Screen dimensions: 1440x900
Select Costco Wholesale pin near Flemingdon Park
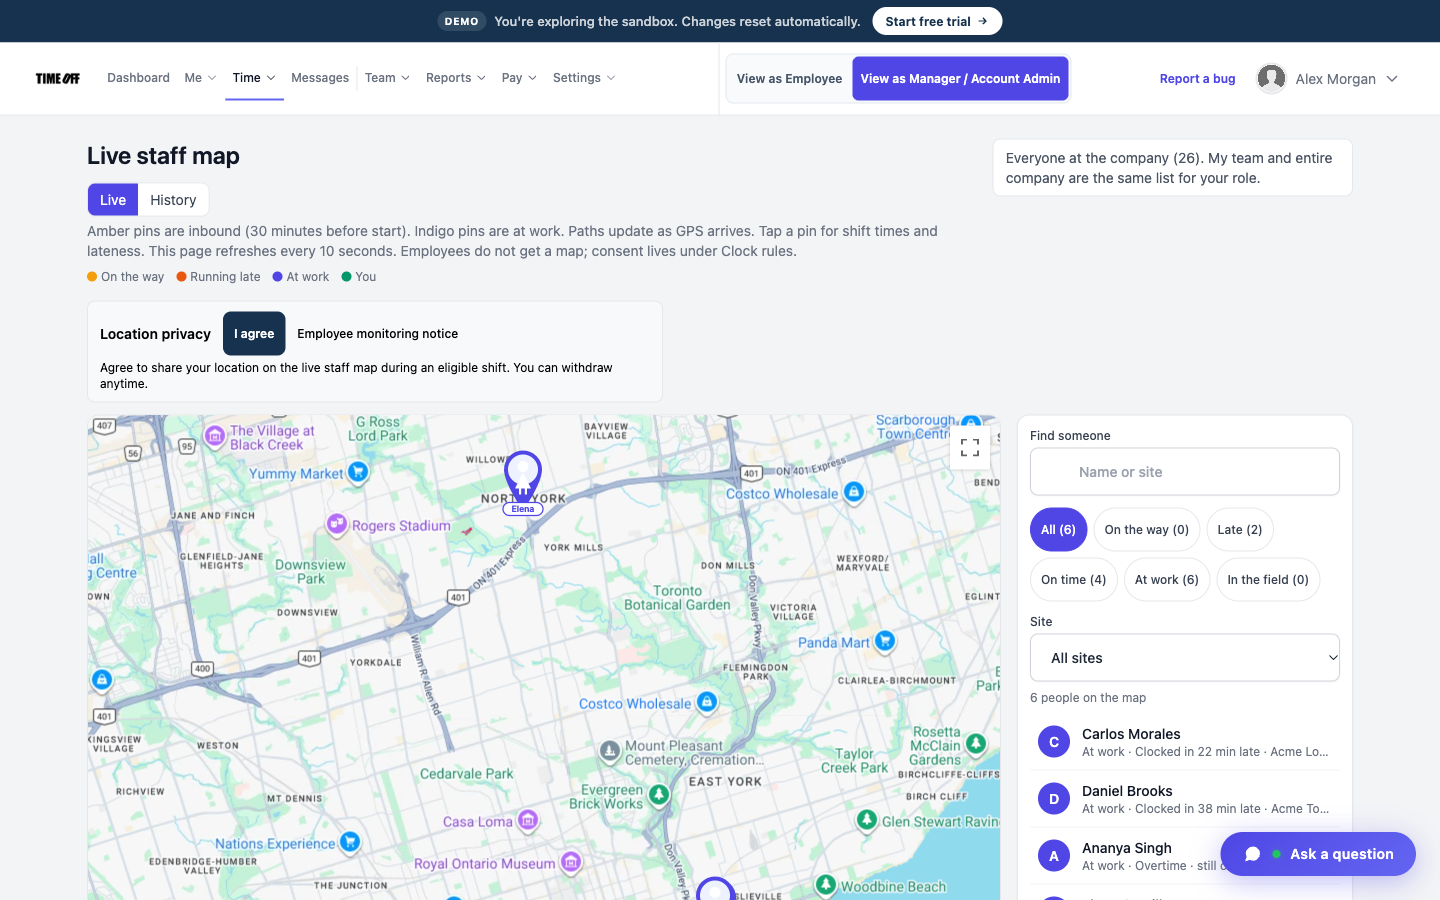tap(707, 702)
